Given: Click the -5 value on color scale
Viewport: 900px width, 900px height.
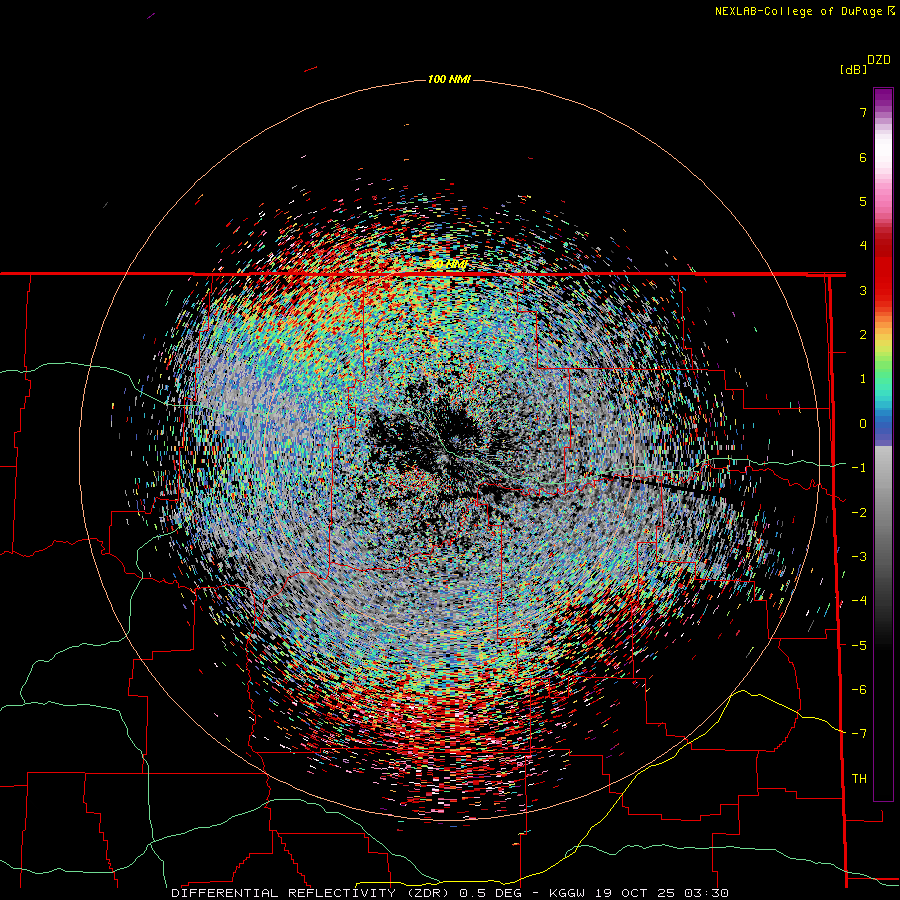Looking at the screenshot, I should pyautogui.click(x=859, y=646).
